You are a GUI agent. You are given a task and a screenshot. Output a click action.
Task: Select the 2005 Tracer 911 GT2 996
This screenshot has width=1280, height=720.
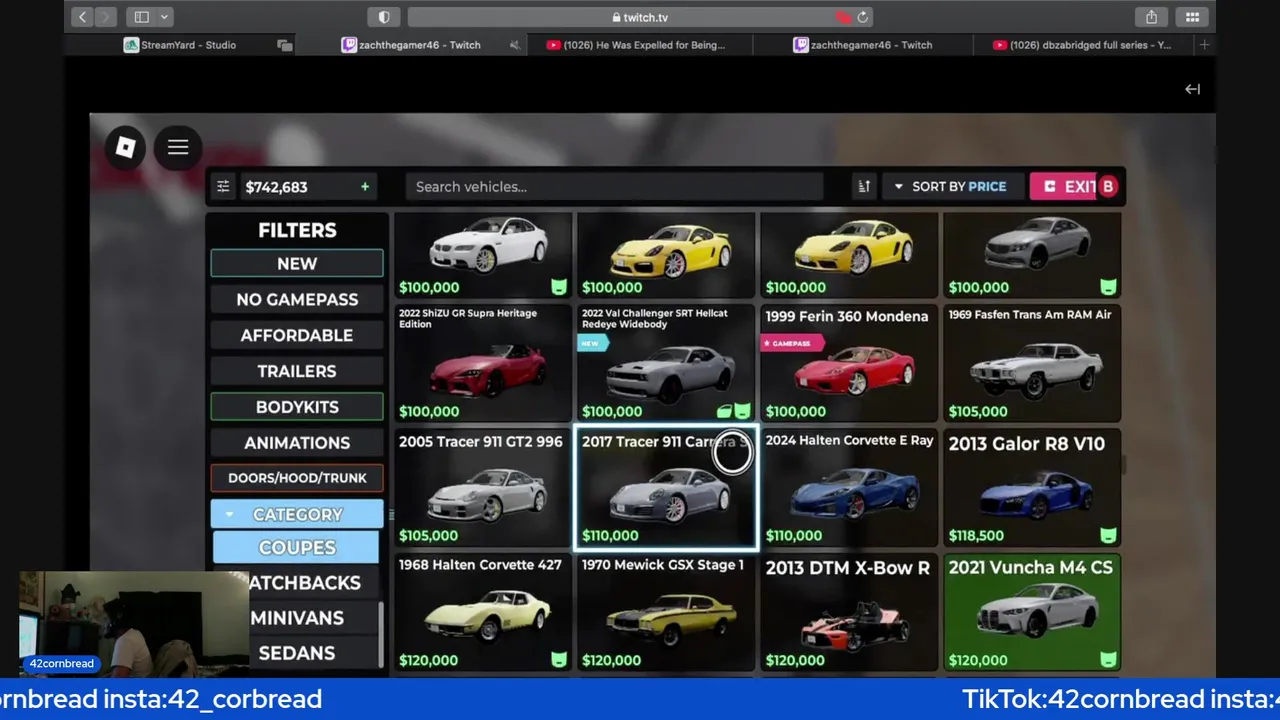tap(483, 488)
